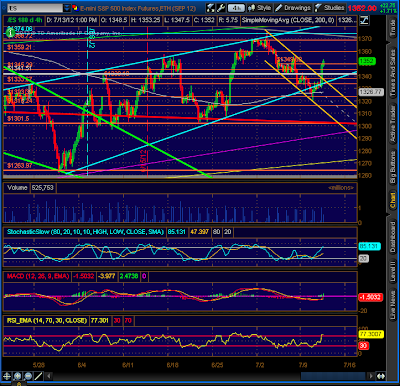Screen dimensions: 400x386
Task: Toggle the 4h timeframe button
Action: 236,8
